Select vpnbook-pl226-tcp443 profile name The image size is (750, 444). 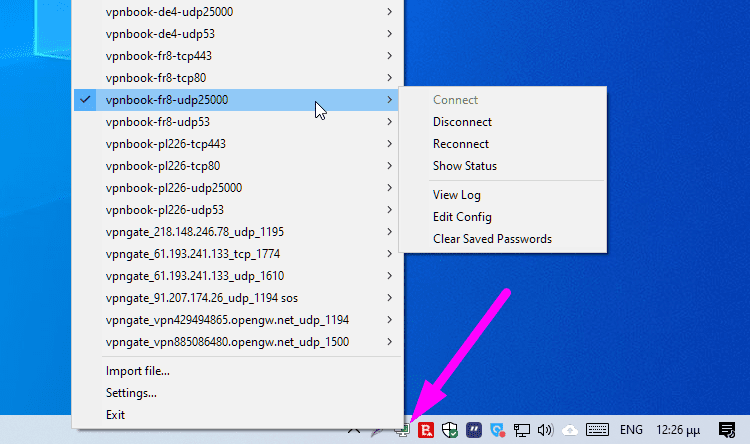tap(165, 144)
